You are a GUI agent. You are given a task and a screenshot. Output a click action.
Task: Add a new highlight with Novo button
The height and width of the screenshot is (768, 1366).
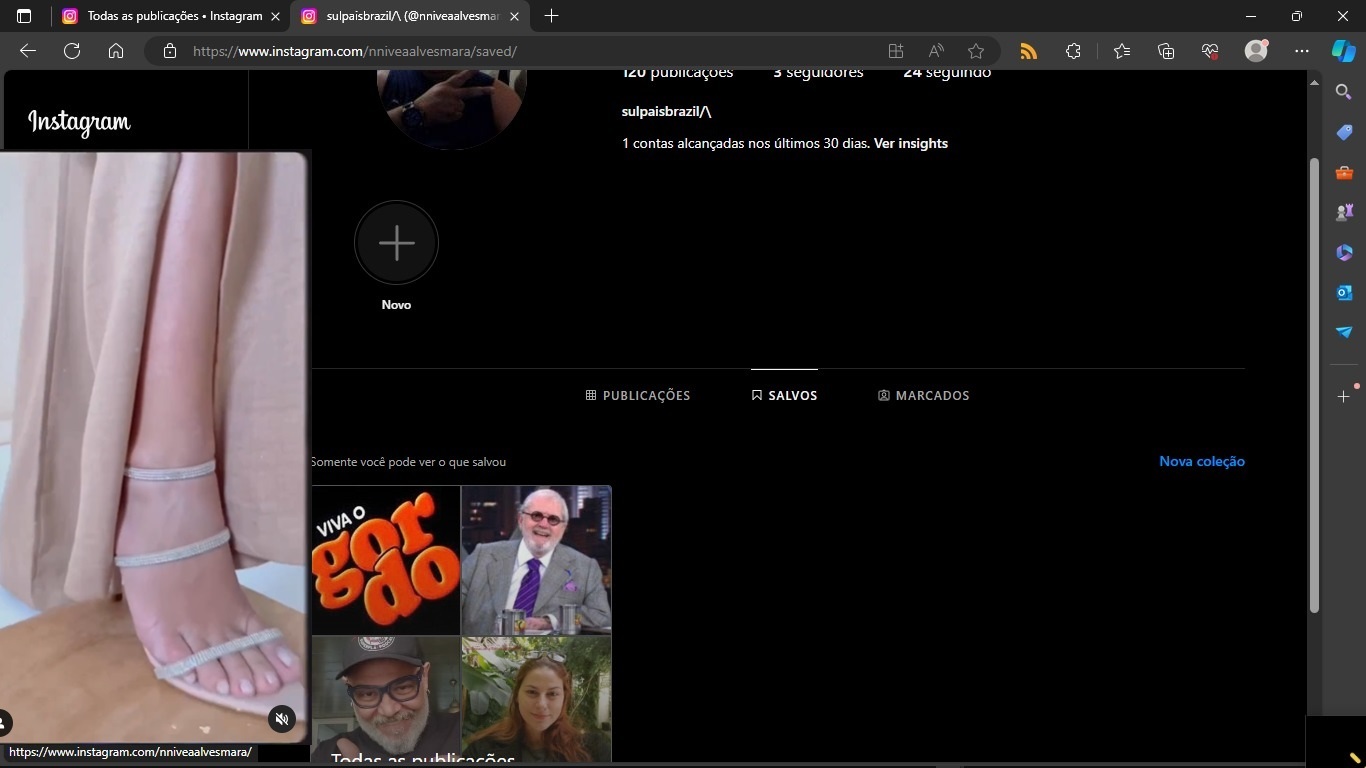pyautogui.click(x=396, y=243)
